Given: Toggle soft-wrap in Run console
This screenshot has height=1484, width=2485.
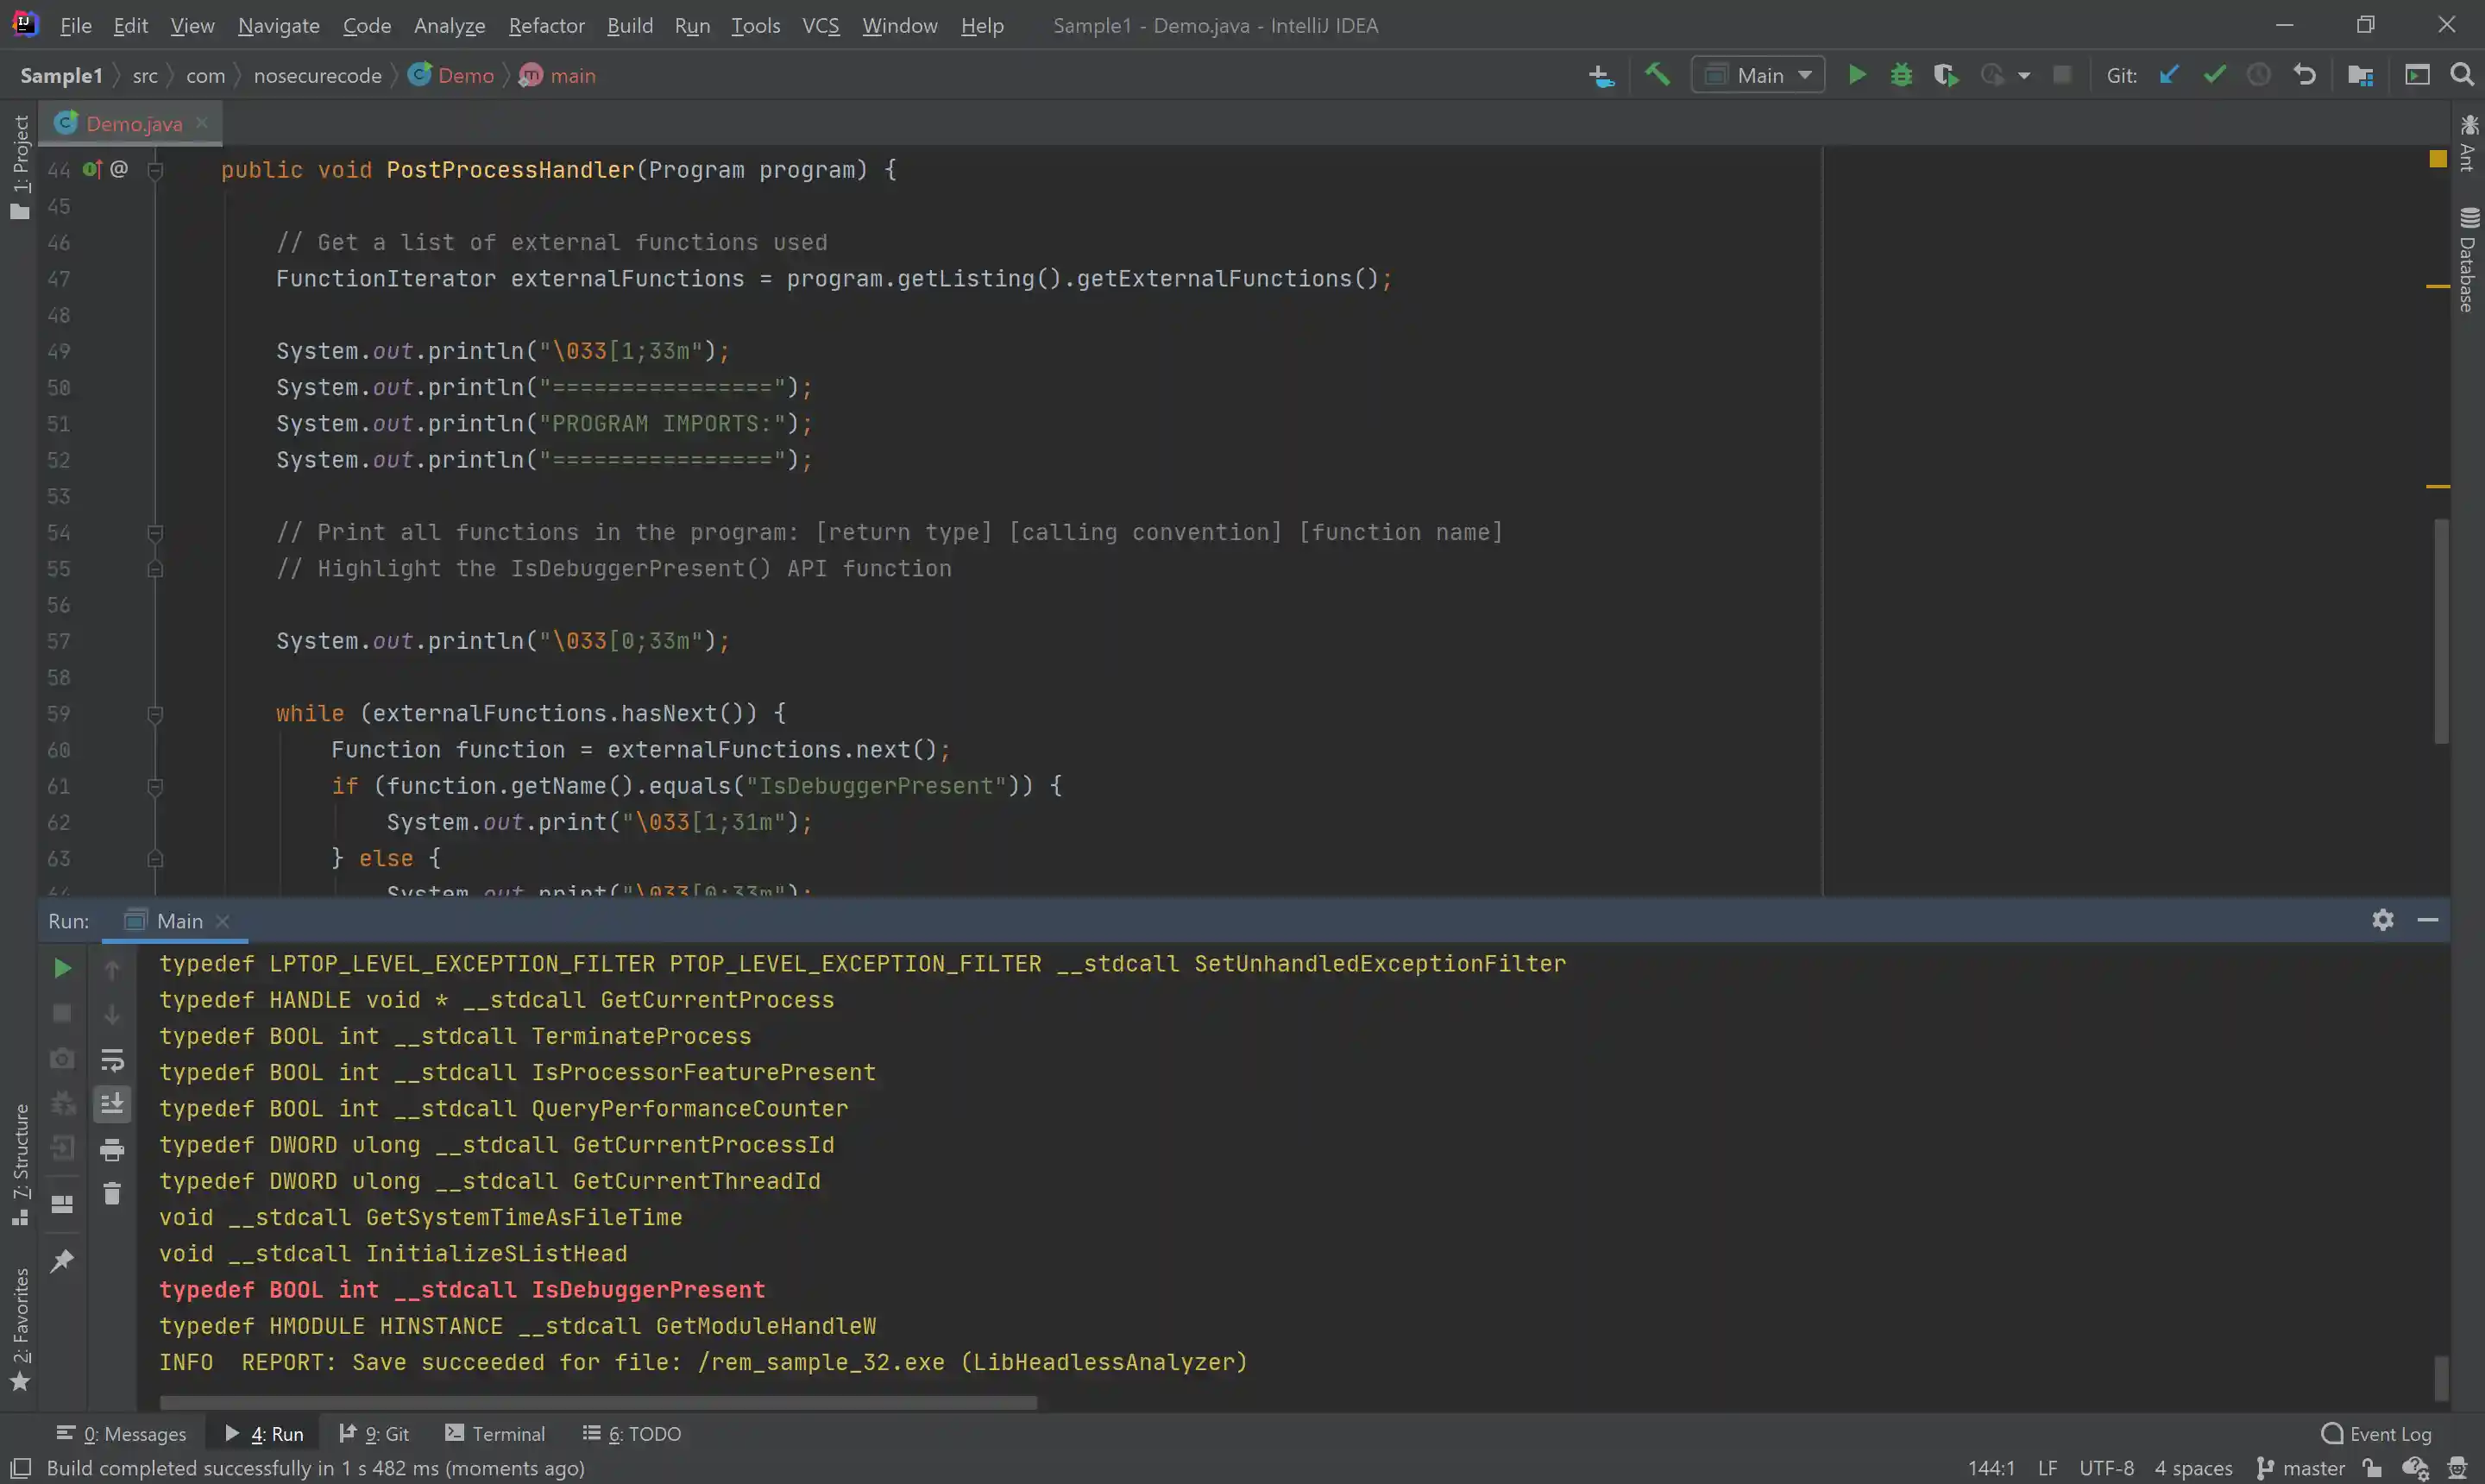Looking at the screenshot, I should 112,1059.
